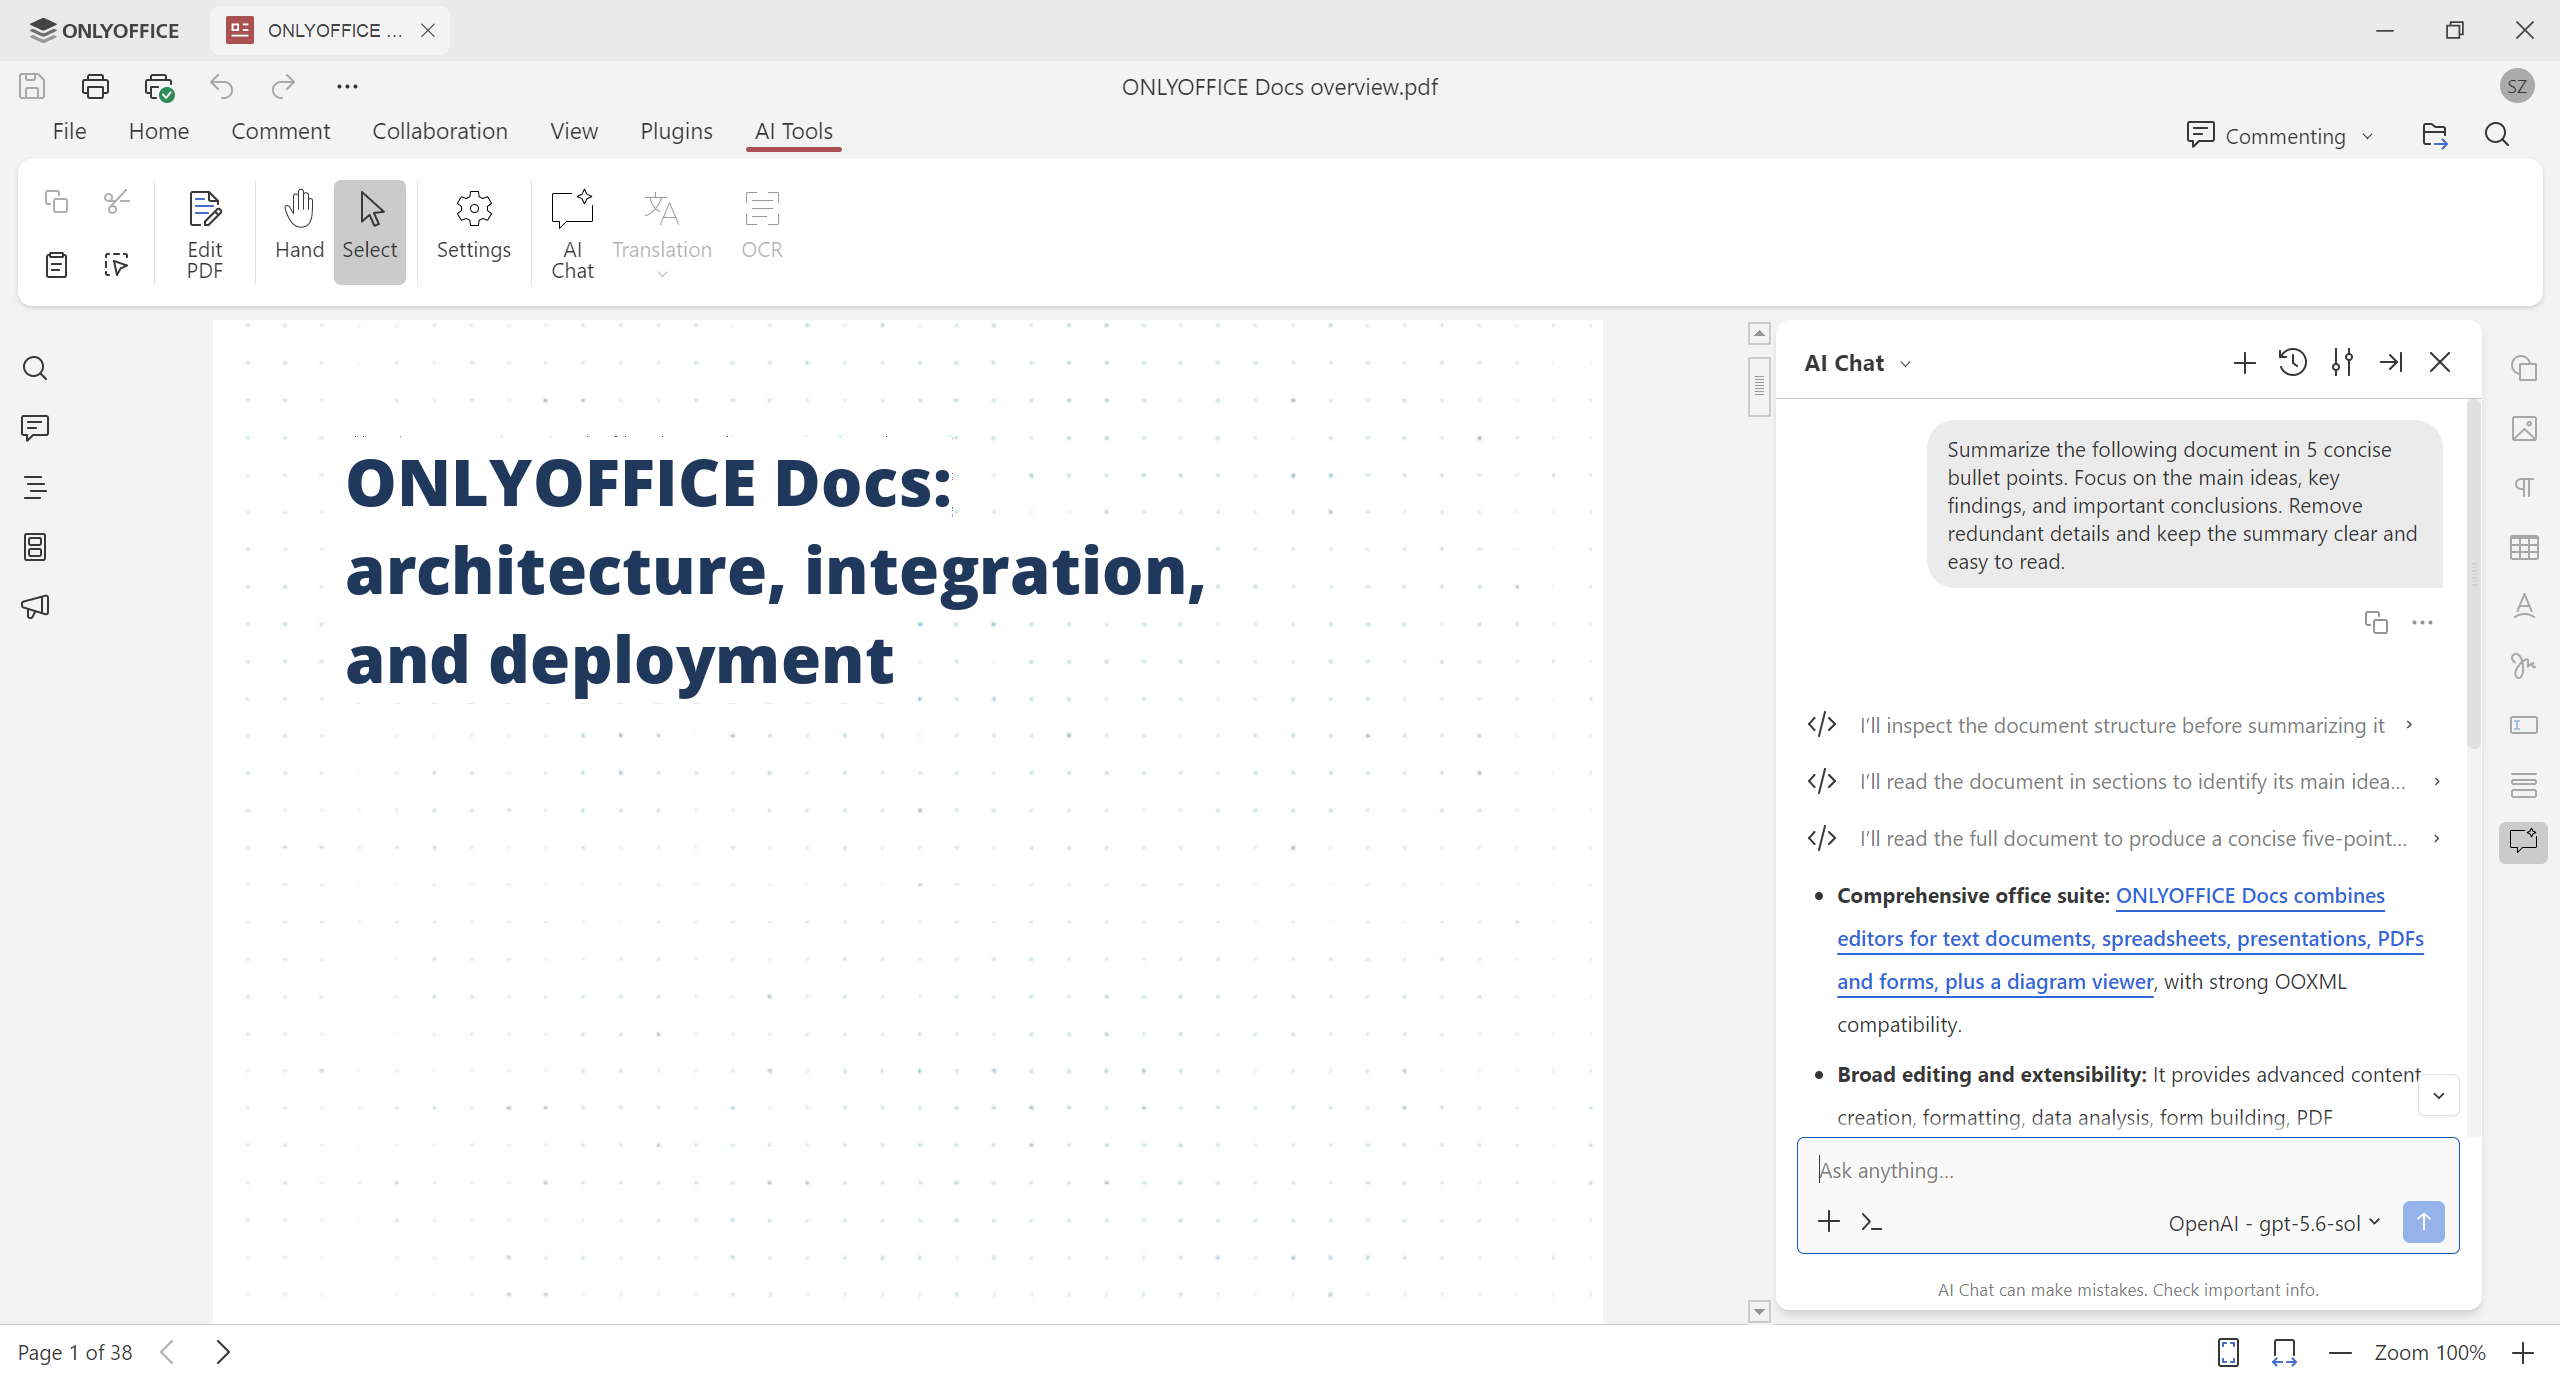Focus the Ask anything input field

coord(2128,1170)
